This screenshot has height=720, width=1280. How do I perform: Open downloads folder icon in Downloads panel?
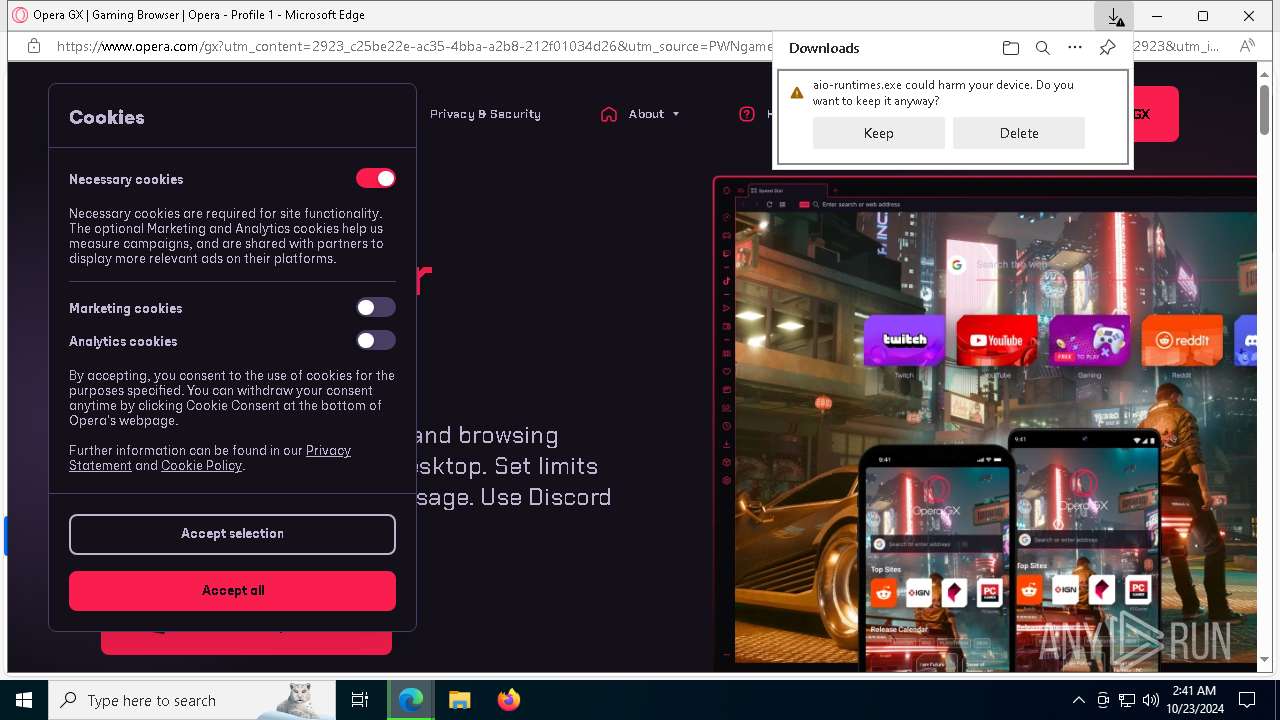pyautogui.click(x=1011, y=48)
